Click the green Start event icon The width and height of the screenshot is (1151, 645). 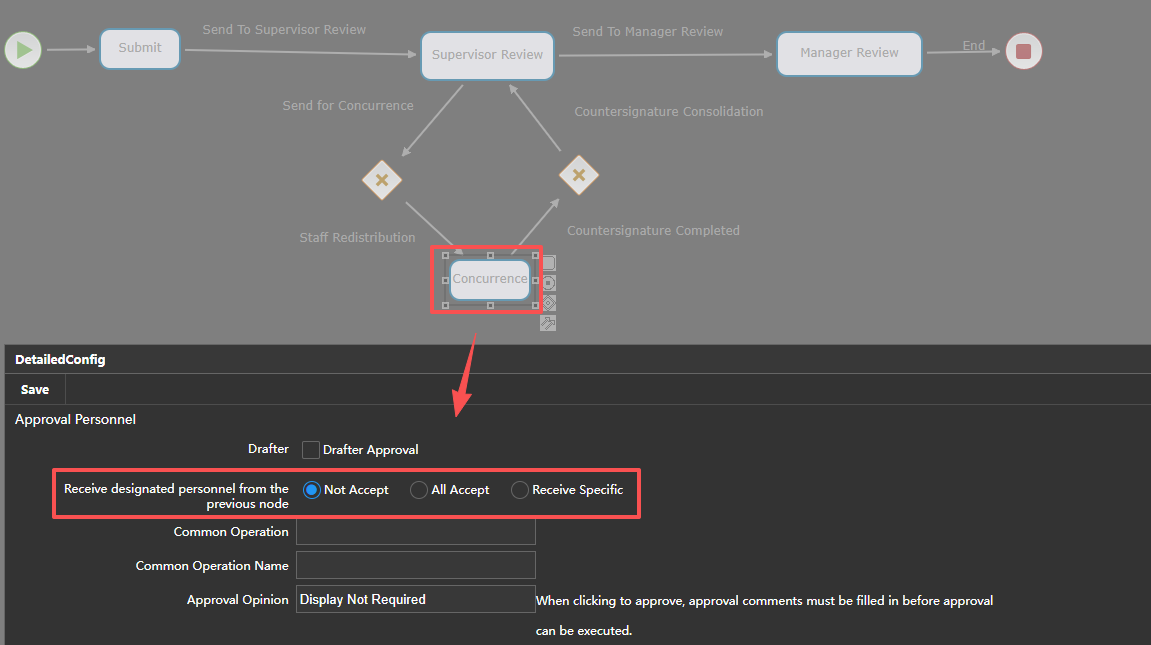click(23, 49)
